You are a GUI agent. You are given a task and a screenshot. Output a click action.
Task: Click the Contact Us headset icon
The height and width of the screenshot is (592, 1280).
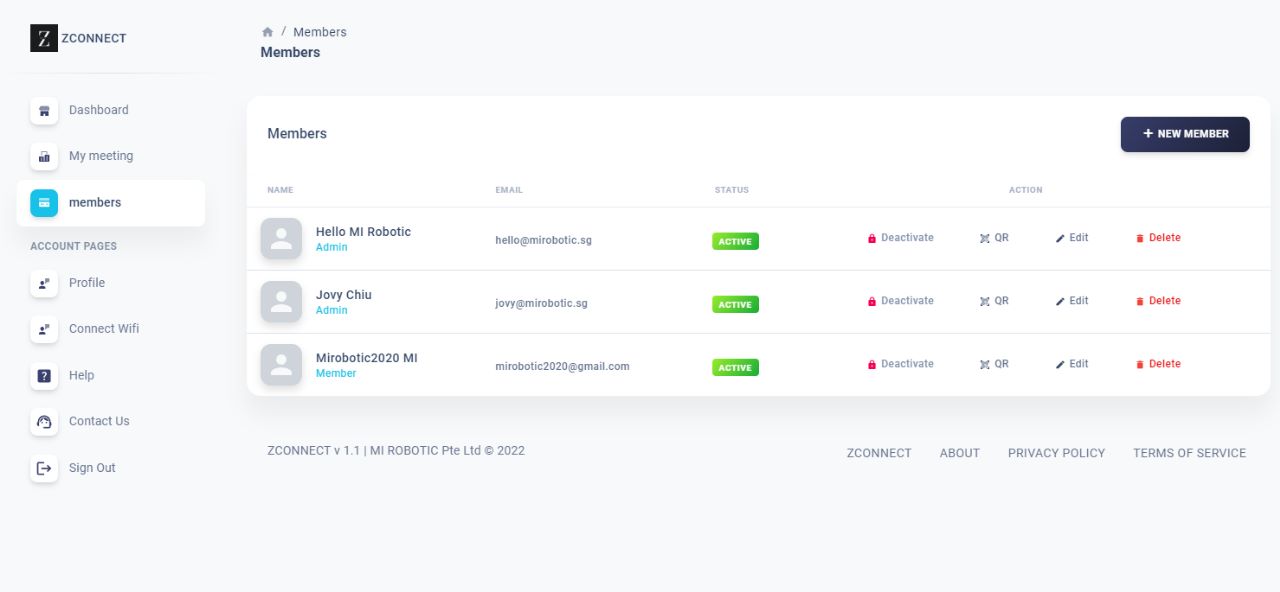(44, 422)
